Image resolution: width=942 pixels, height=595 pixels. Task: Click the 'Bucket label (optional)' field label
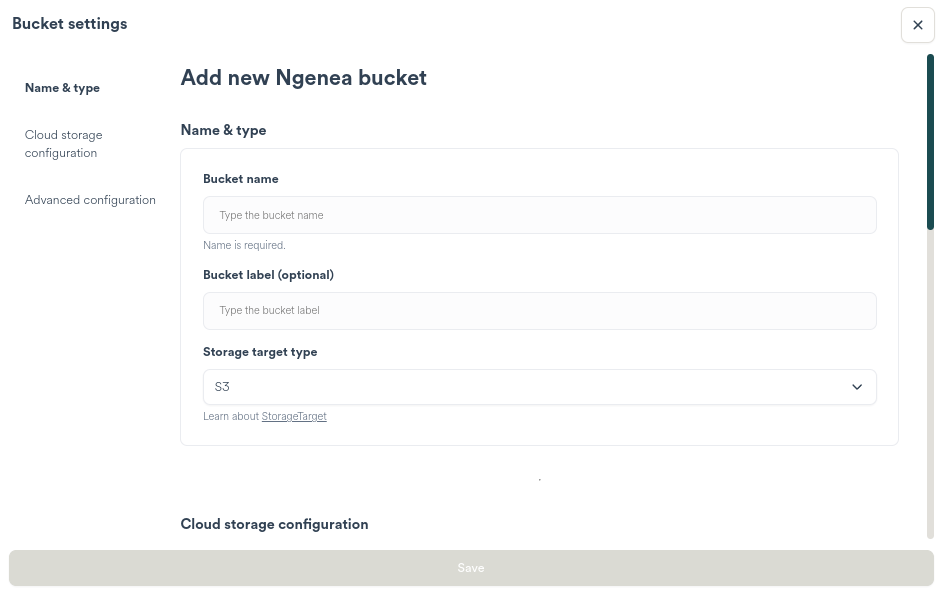pos(268,275)
